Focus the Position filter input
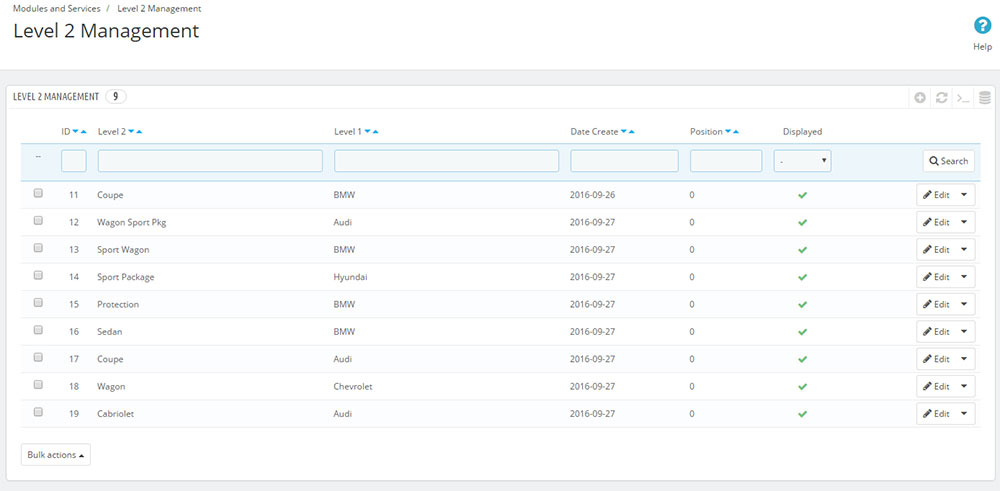The width and height of the screenshot is (1000, 491). pos(726,161)
